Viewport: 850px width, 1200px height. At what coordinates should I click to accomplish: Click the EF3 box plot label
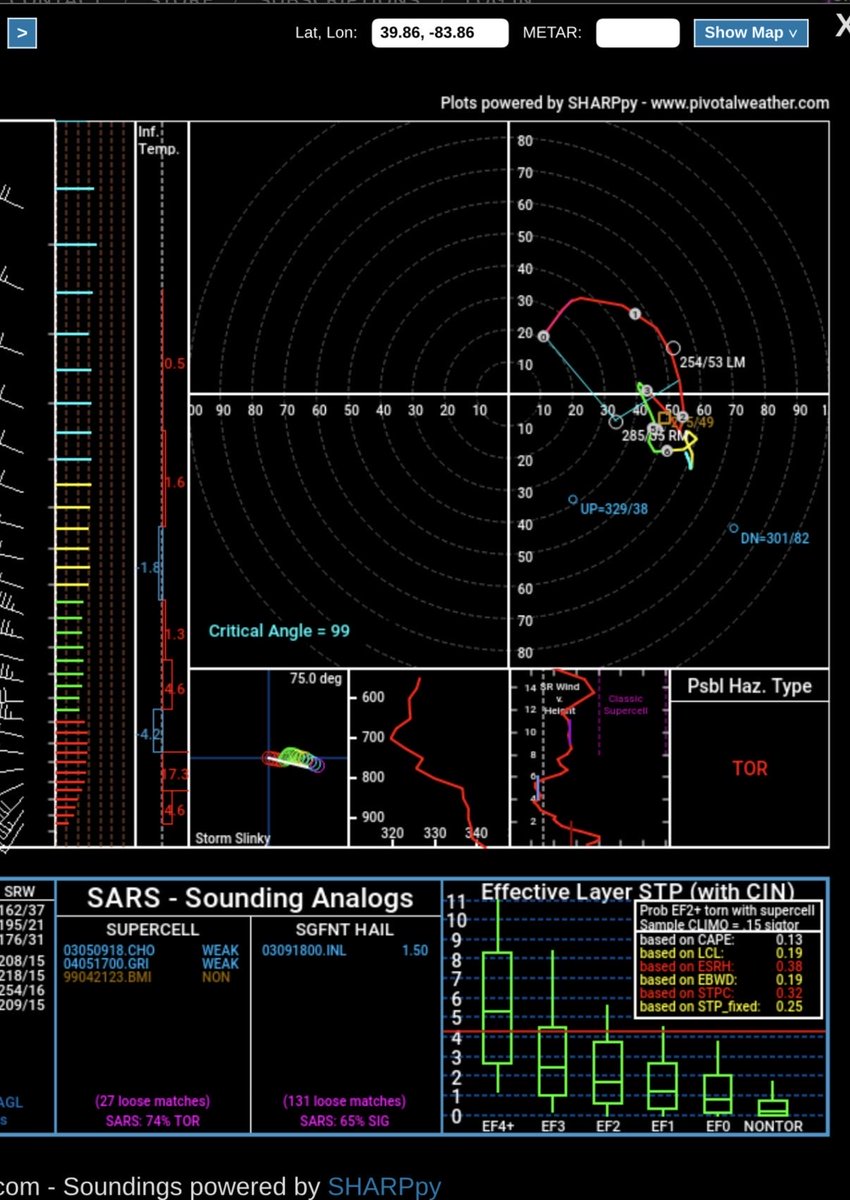click(x=551, y=1125)
